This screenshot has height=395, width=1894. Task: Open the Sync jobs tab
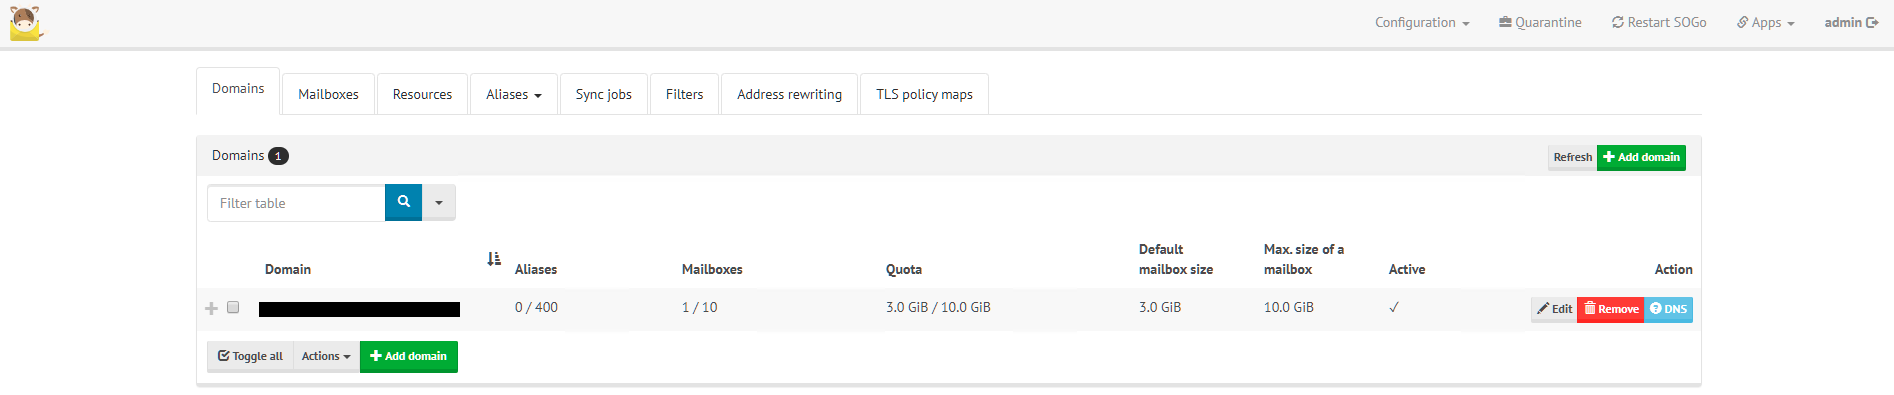(604, 94)
